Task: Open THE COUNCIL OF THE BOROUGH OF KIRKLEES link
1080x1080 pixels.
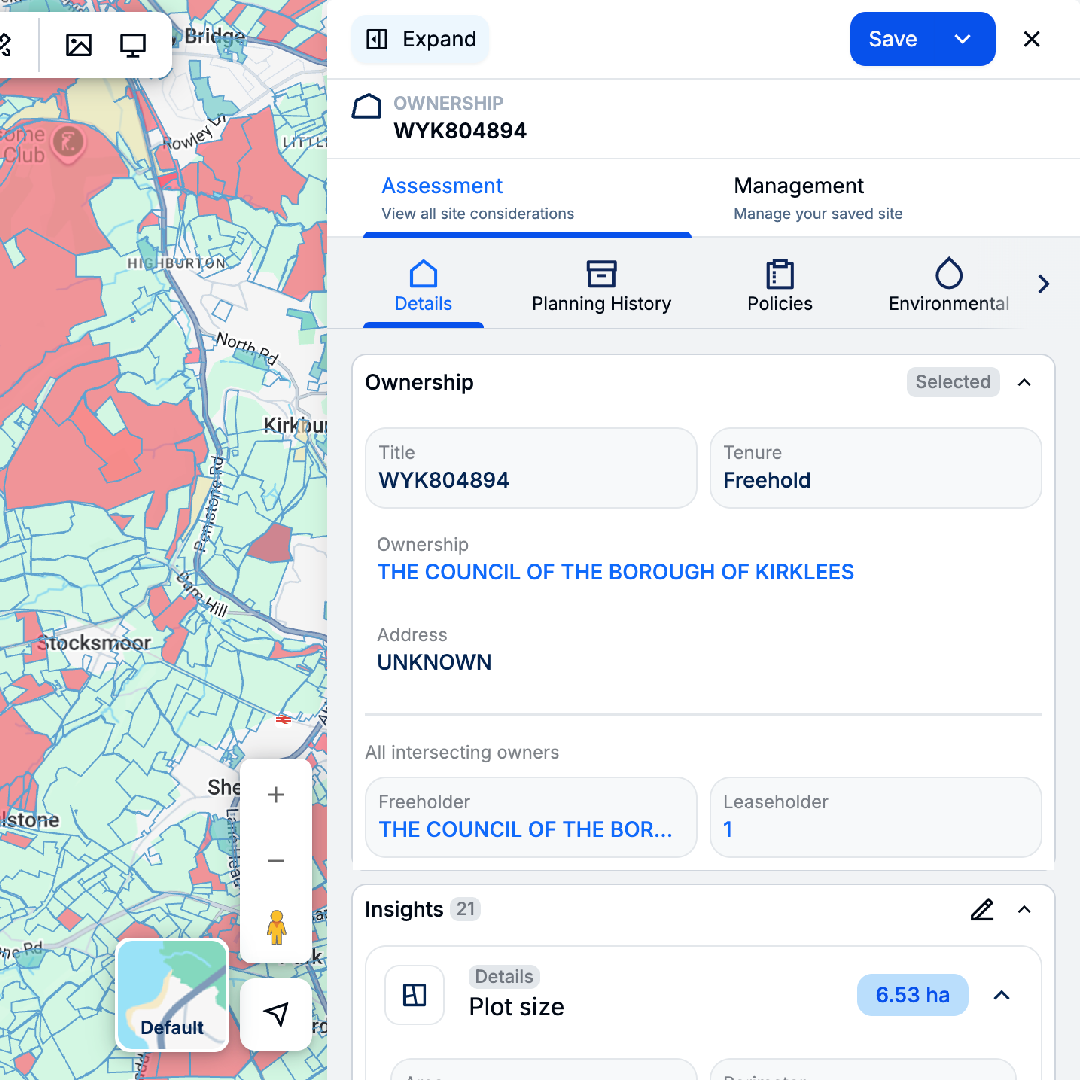Action: pos(615,572)
